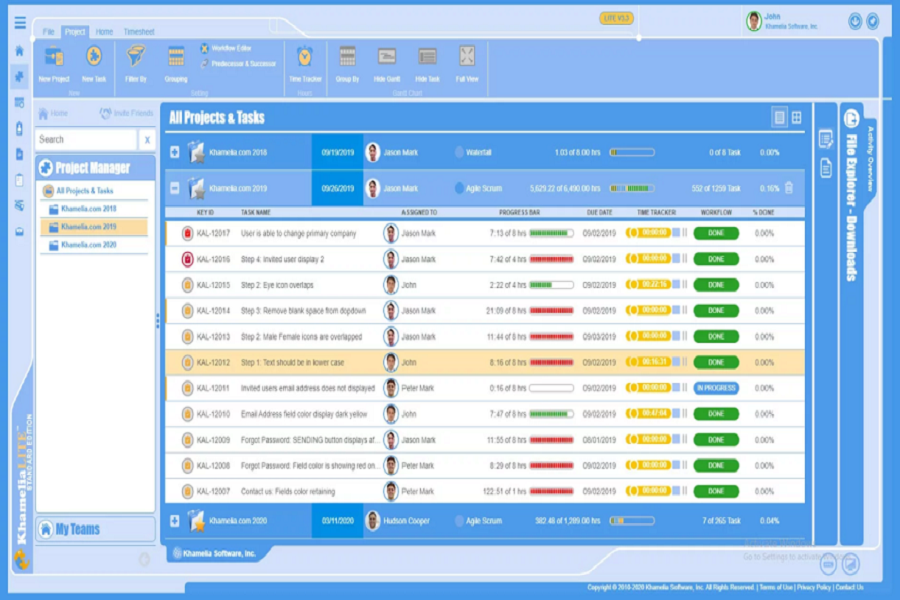Switch to grid view icon
This screenshot has height=600, width=900.
point(797,118)
